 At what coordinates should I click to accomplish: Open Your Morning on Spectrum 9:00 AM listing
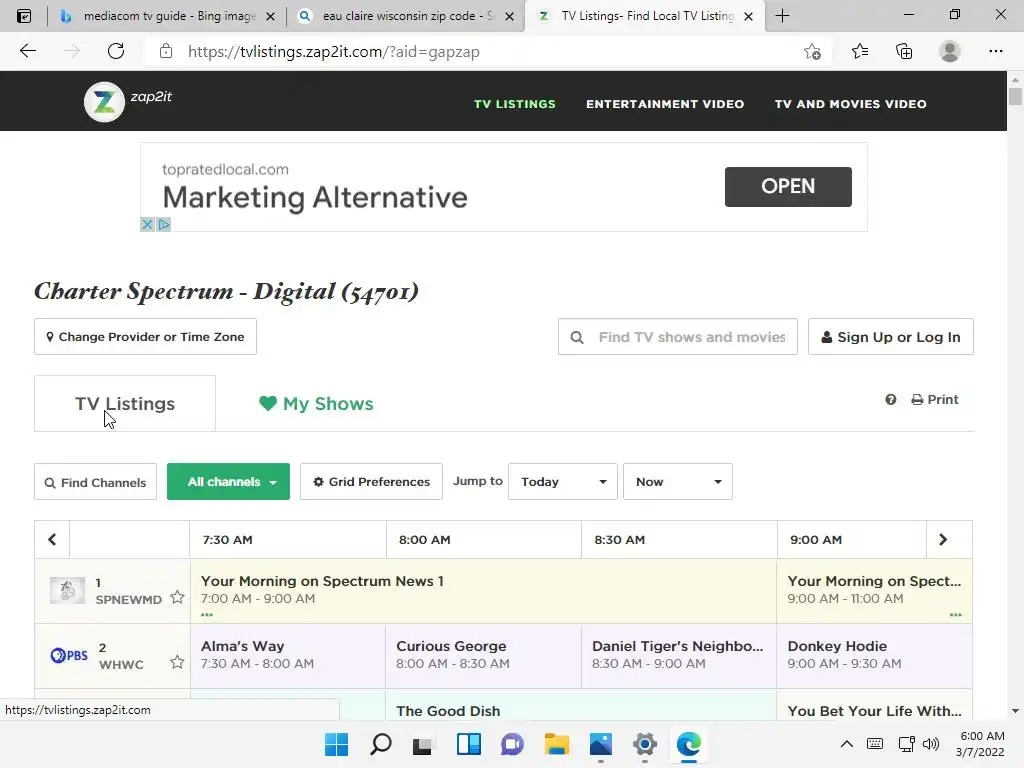pos(874,590)
